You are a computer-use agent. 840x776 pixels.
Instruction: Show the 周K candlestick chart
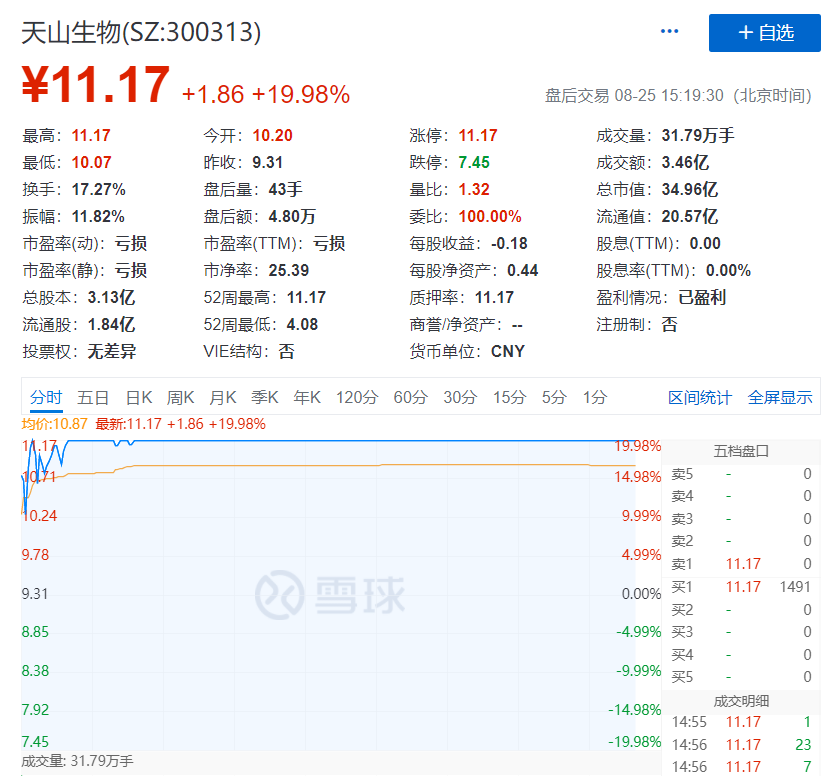click(181, 397)
